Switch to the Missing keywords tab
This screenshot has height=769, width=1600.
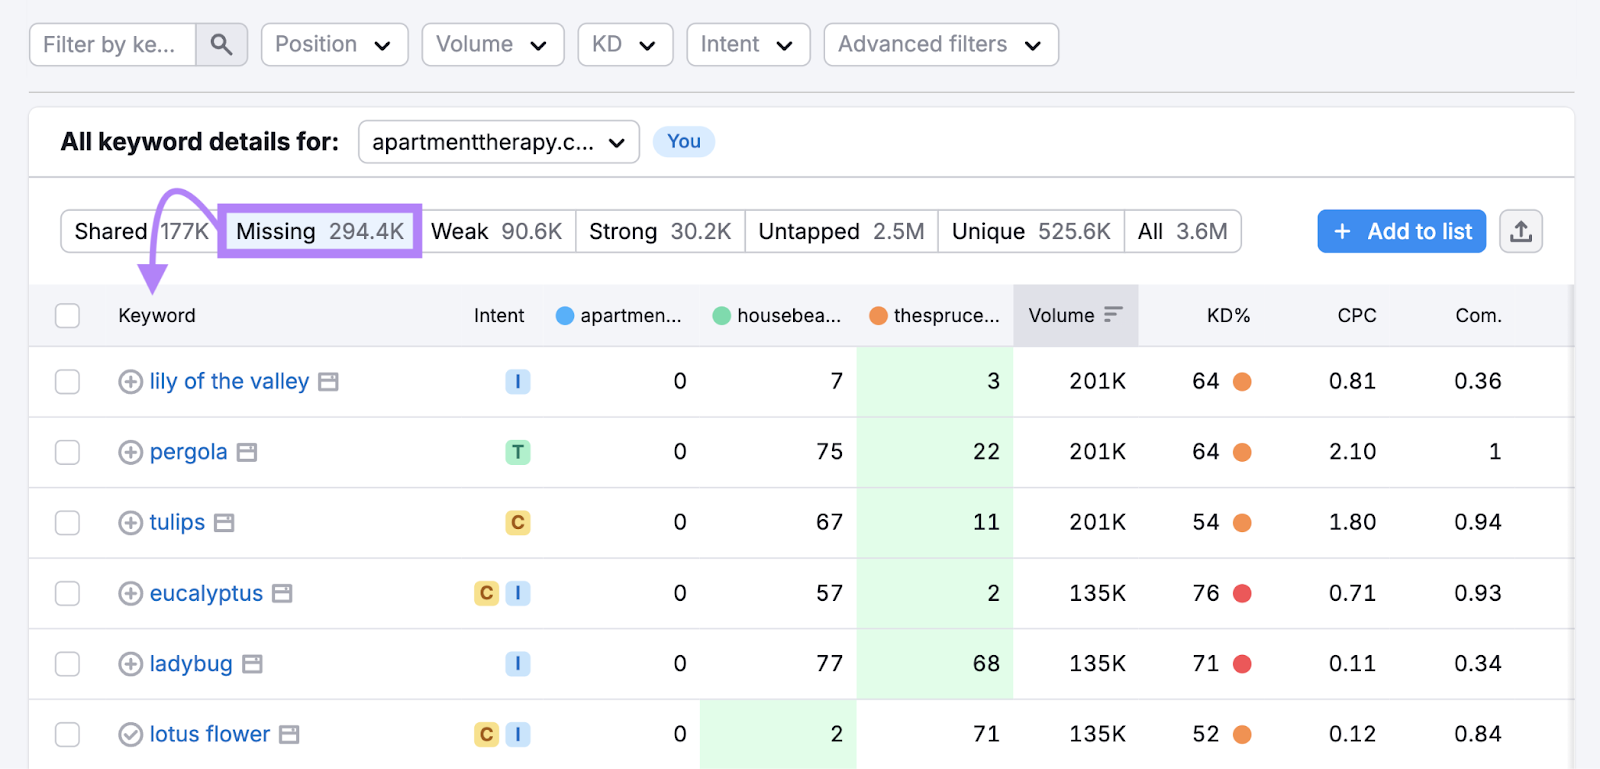320,232
